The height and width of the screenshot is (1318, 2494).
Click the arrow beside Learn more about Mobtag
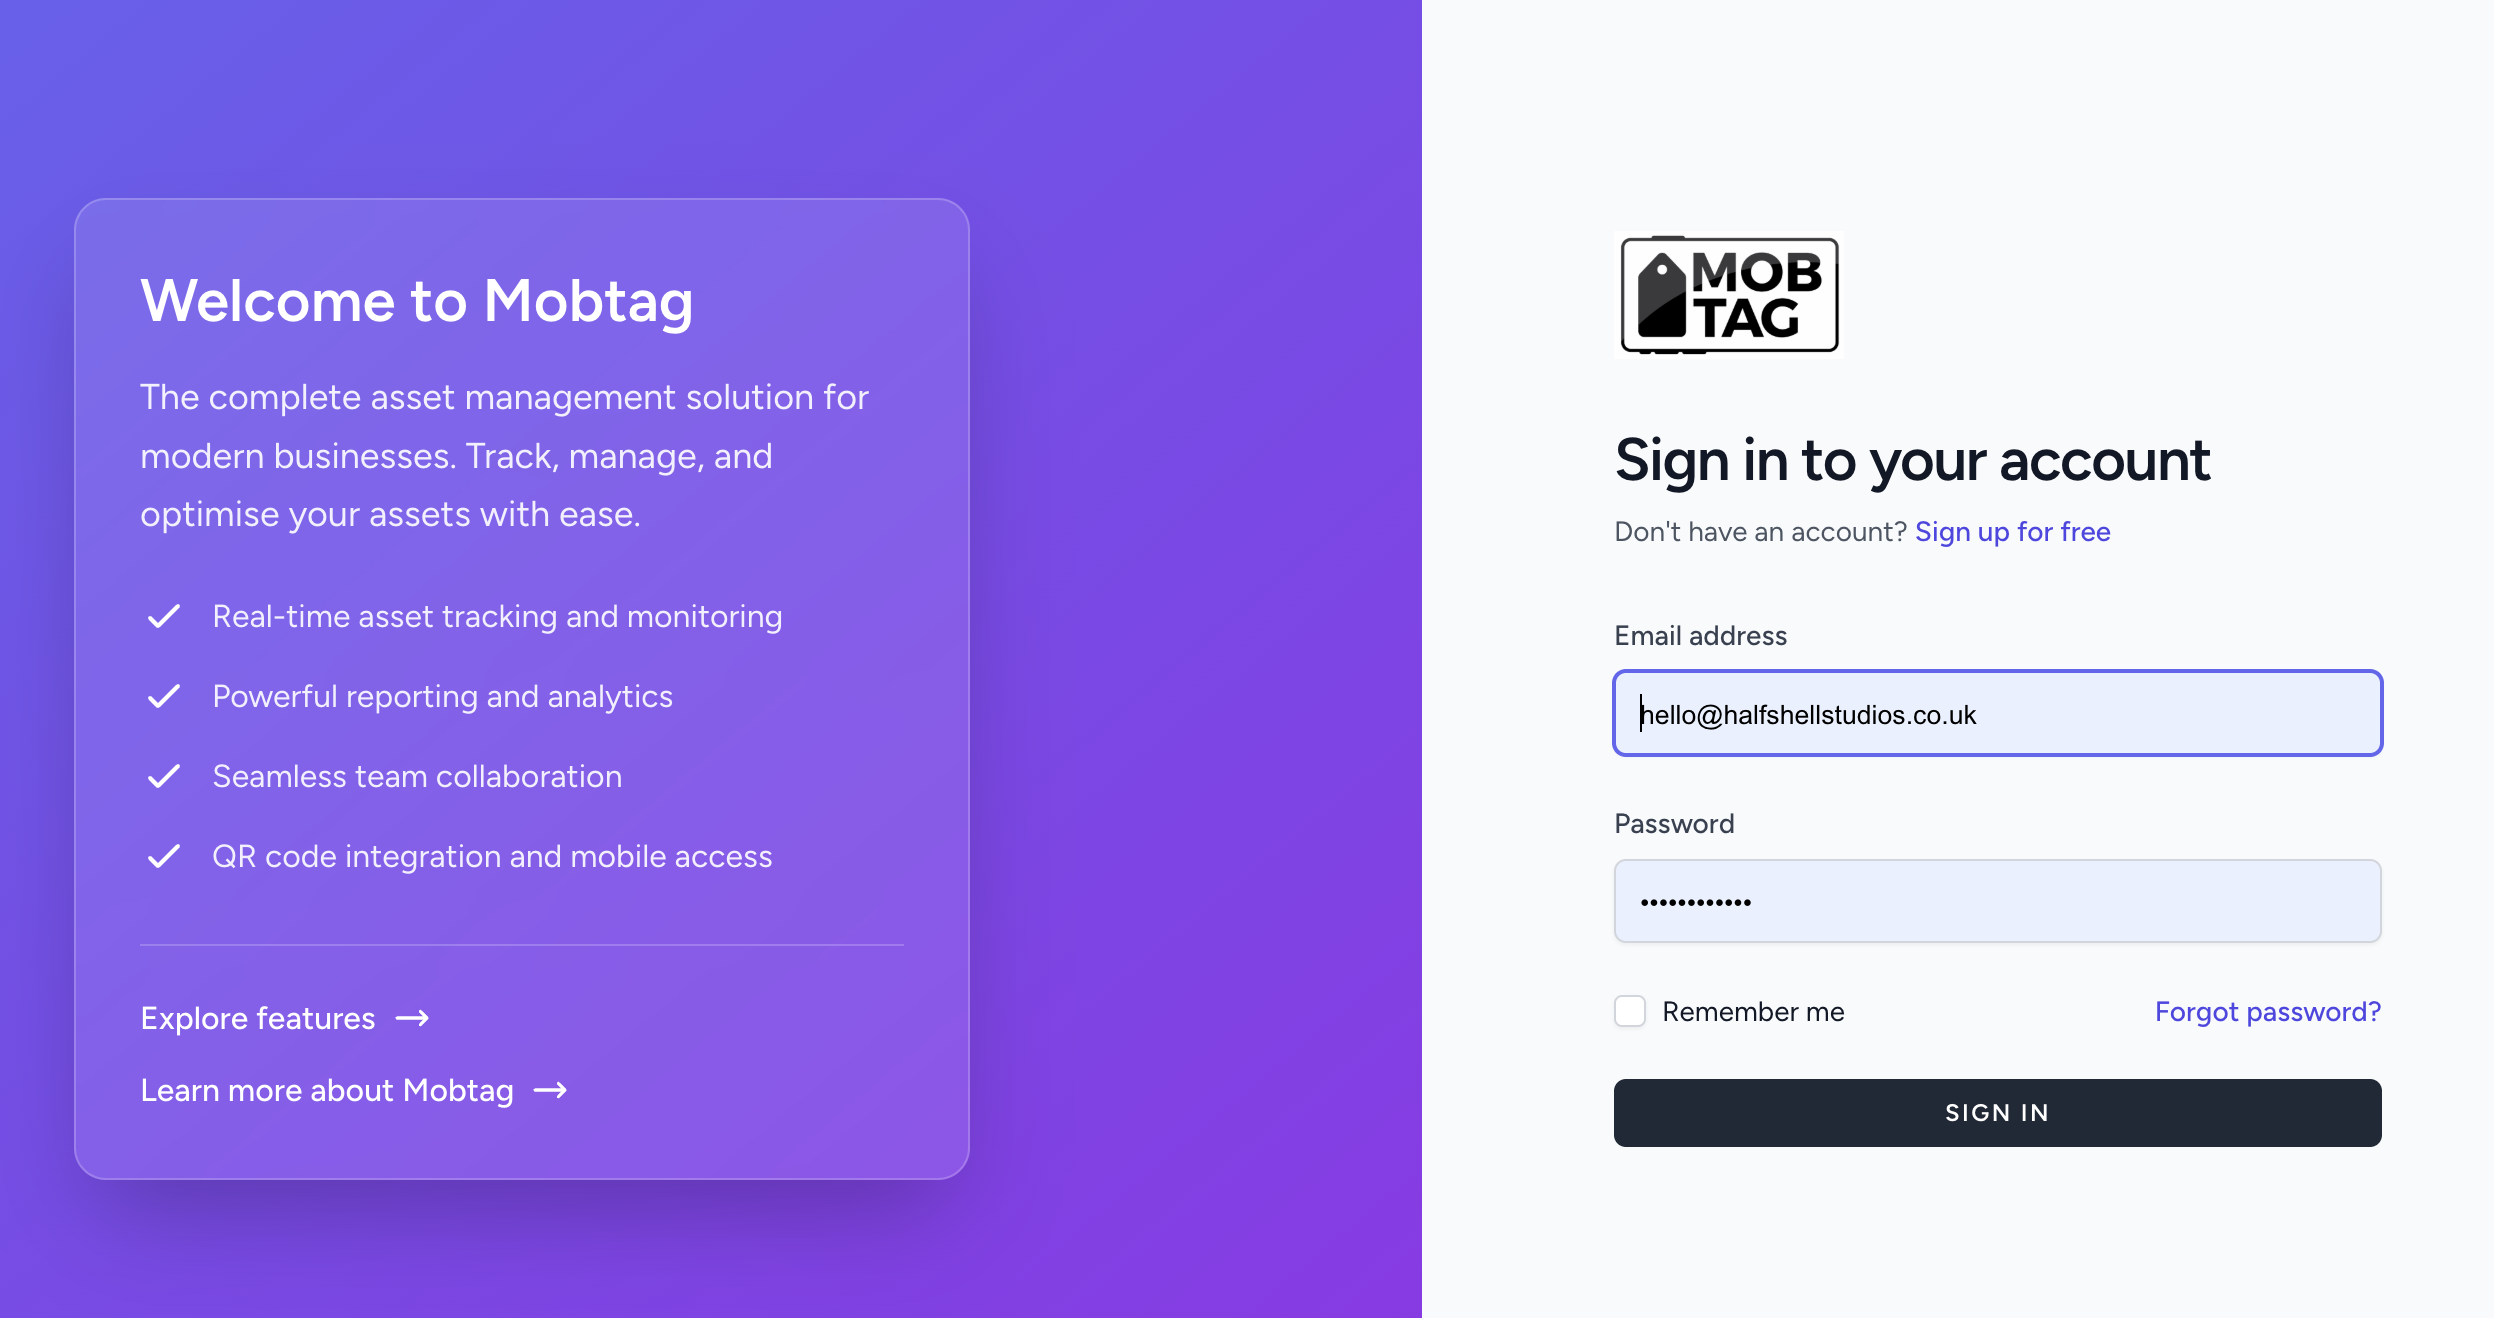(550, 1090)
